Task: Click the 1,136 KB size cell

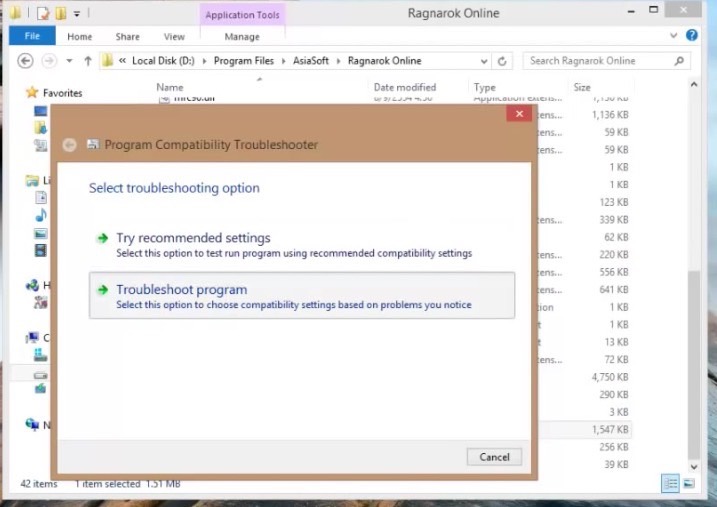Action: [610, 115]
